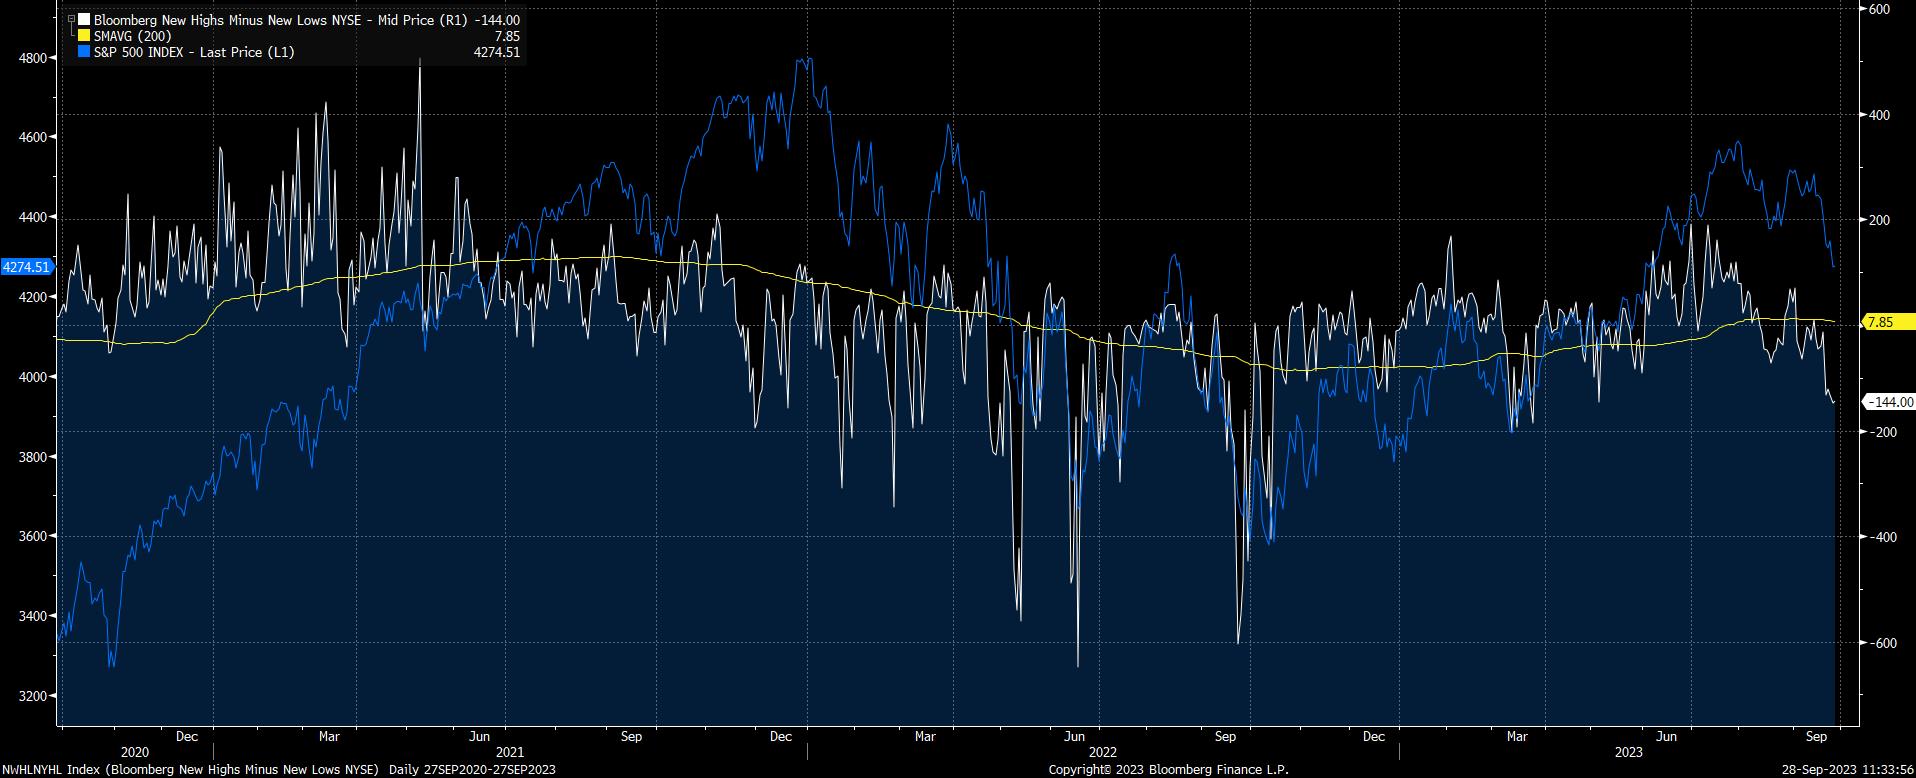
Task: Click the 2020 year label on the time axis
Action: (x=134, y=752)
